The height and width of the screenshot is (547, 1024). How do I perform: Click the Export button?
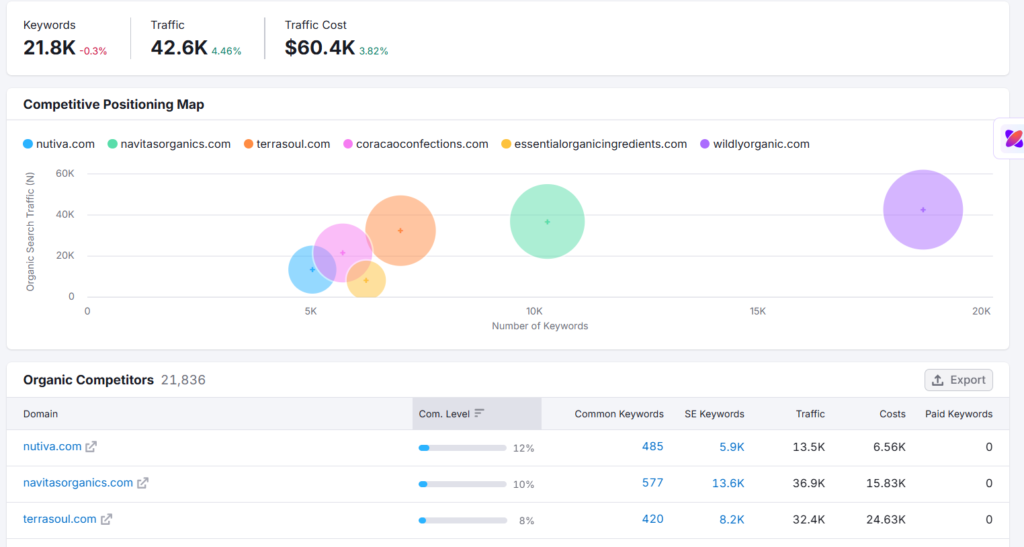pos(958,380)
